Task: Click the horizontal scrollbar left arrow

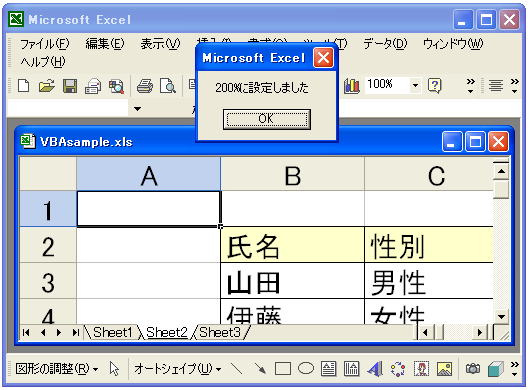Action: coord(425,333)
